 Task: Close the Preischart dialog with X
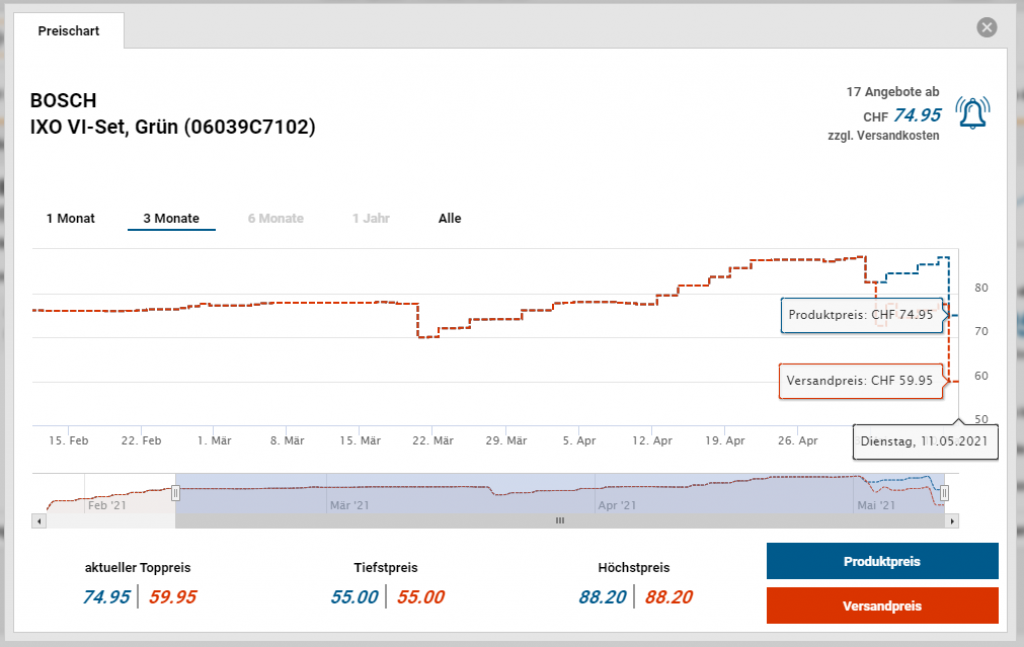tap(987, 28)
